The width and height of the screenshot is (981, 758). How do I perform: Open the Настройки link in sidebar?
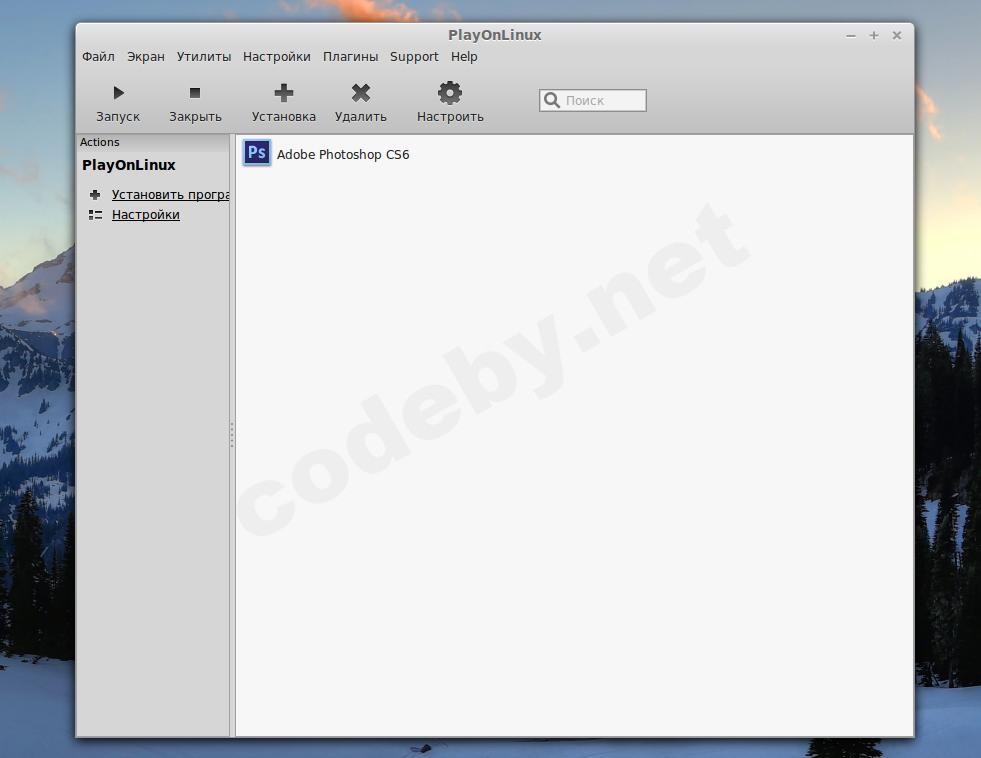(x=146, y=215)
